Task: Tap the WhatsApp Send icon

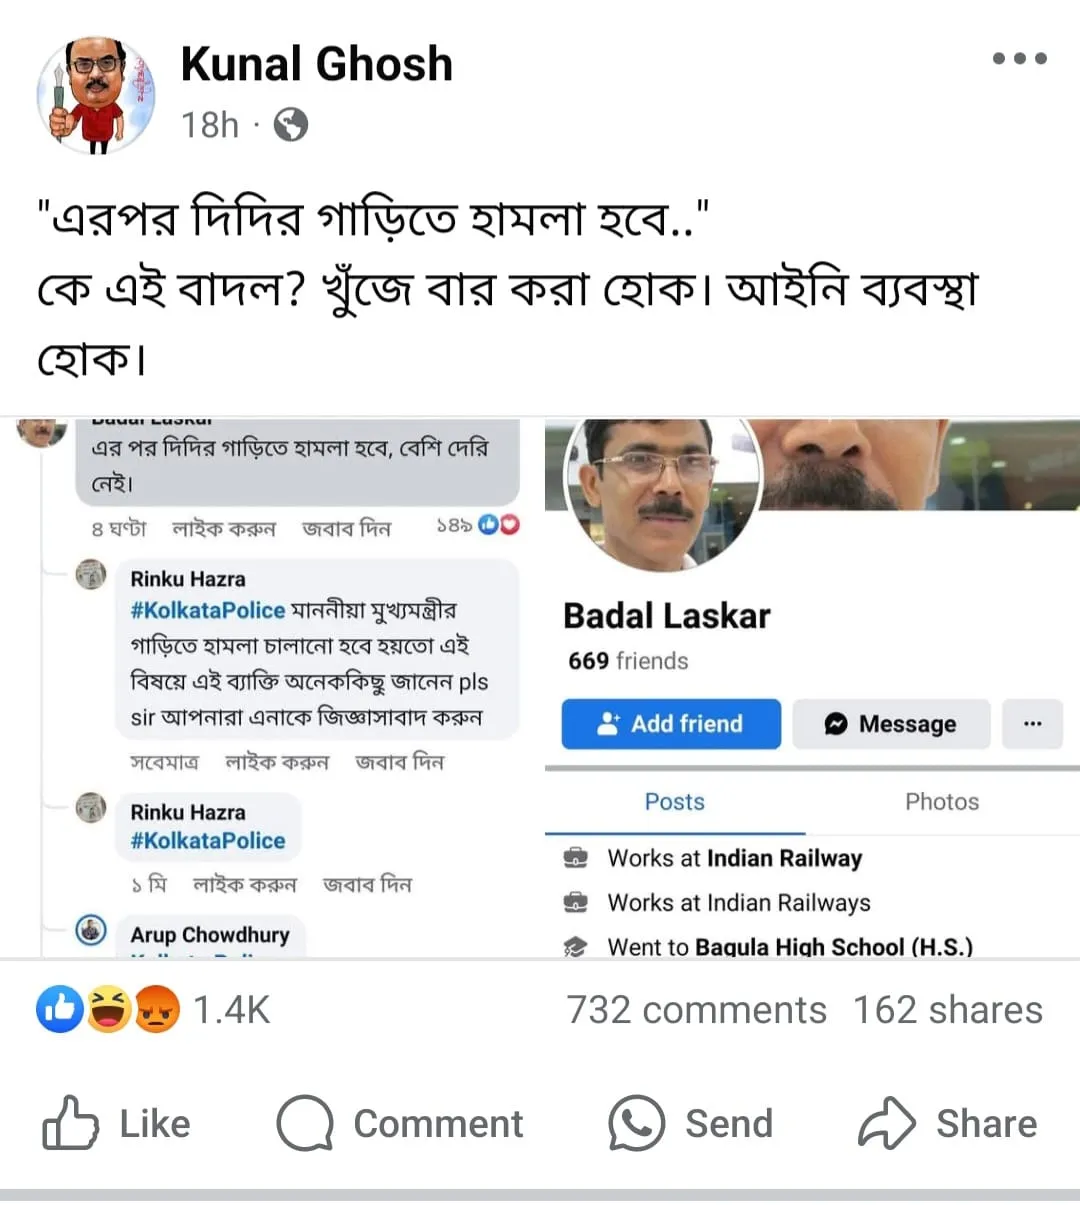Action: pos(636,1123)
